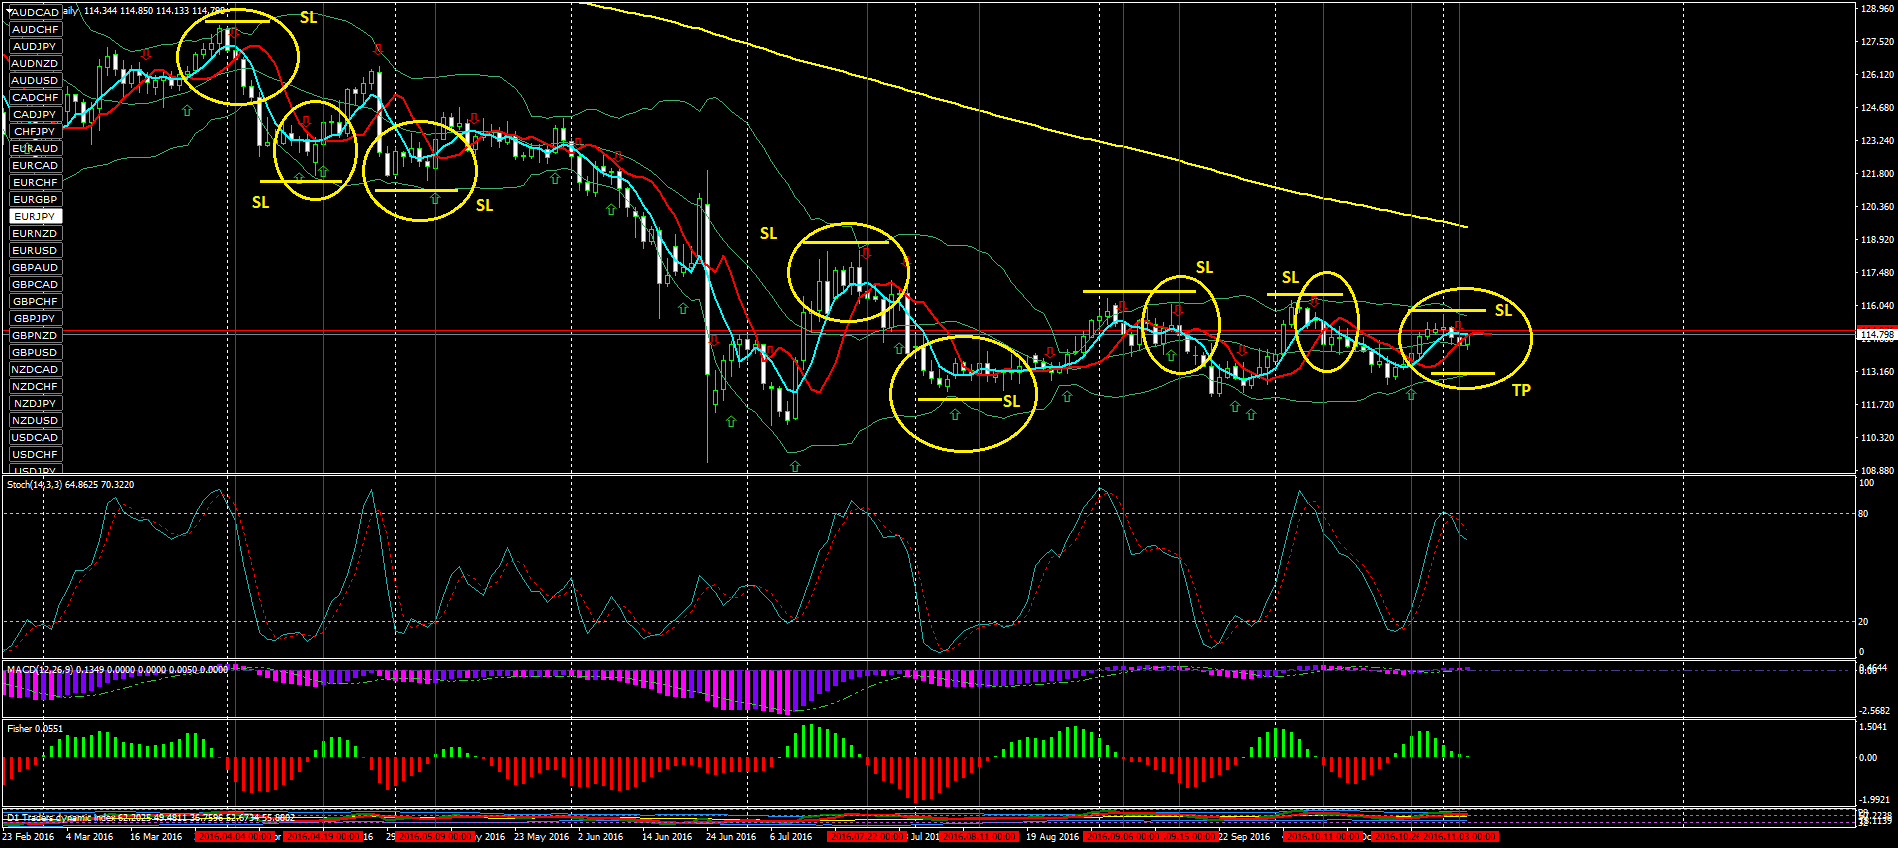Click the MACD(12,26,9) indicator label
The image size is (1898, 848).
(117, 669)
